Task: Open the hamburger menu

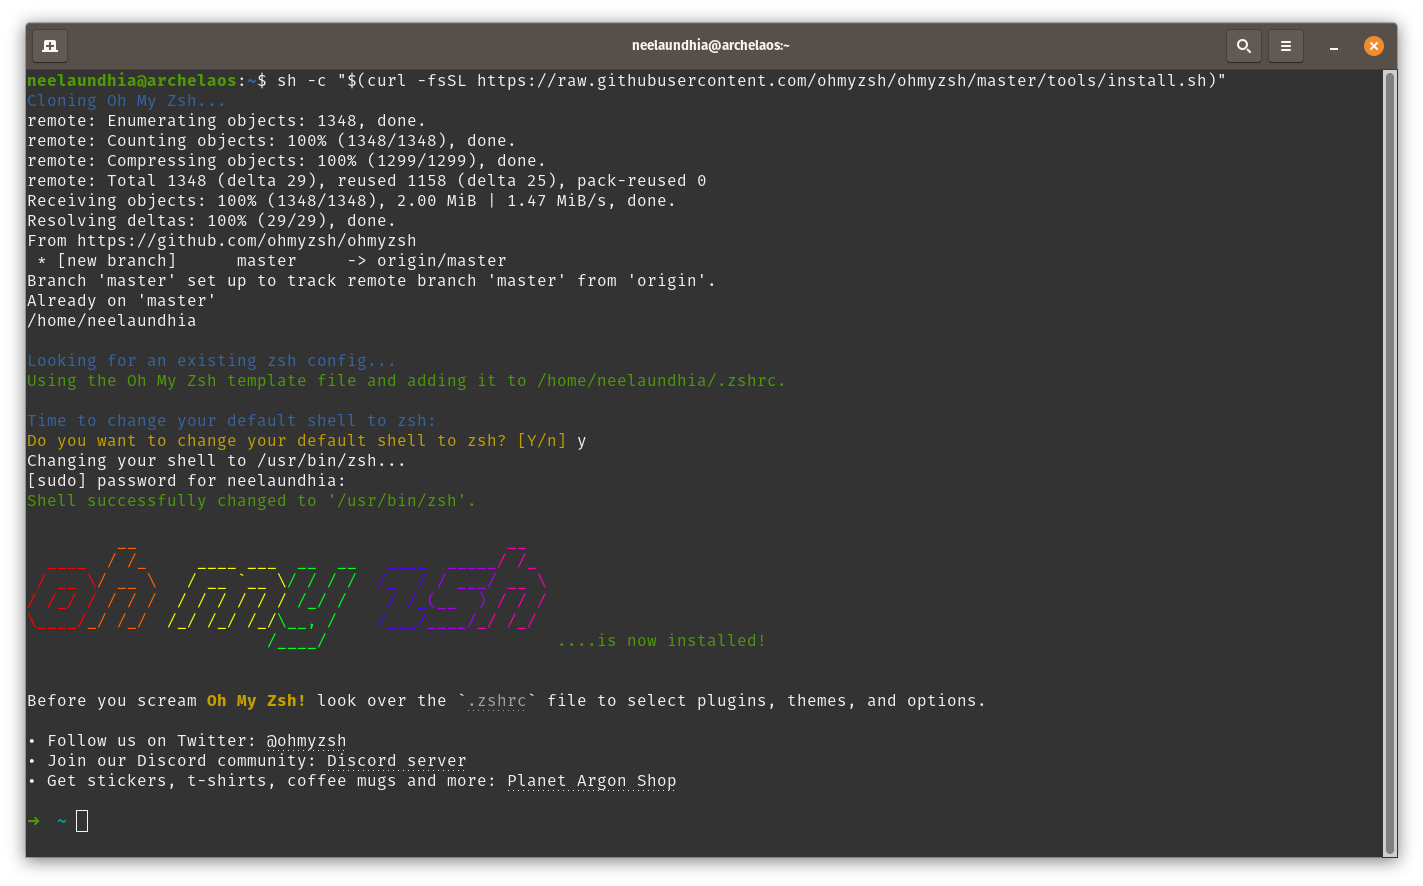Action: (x=1286, y=46)
